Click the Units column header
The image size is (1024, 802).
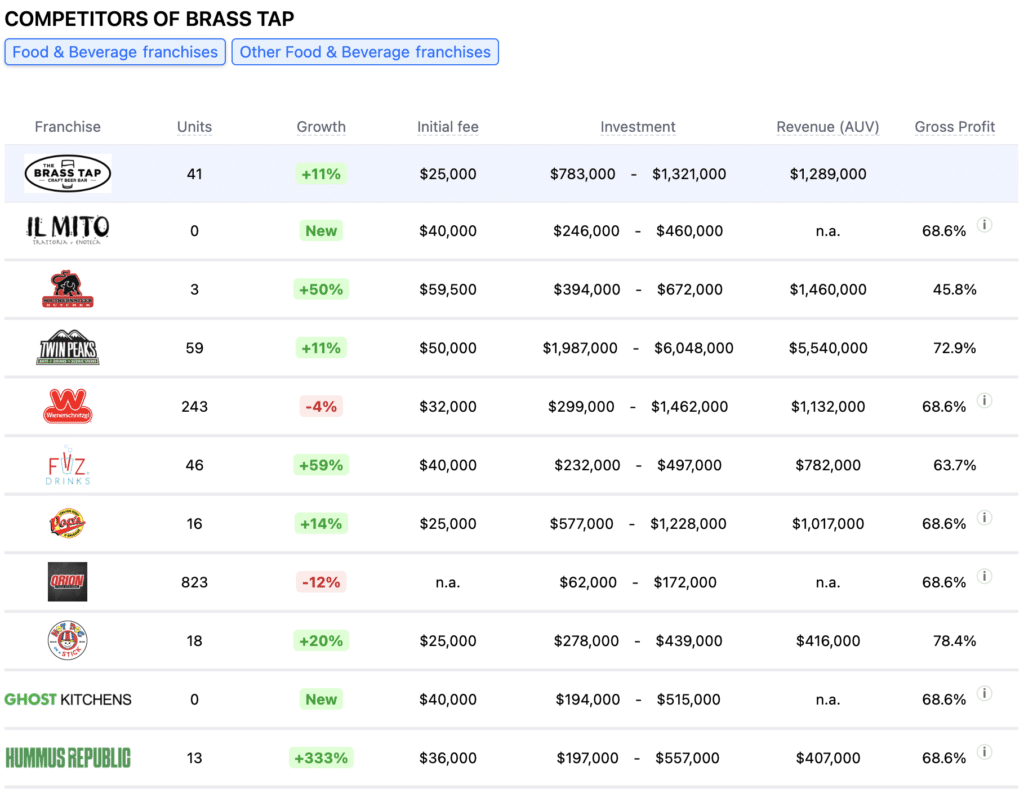click(195, 127)
